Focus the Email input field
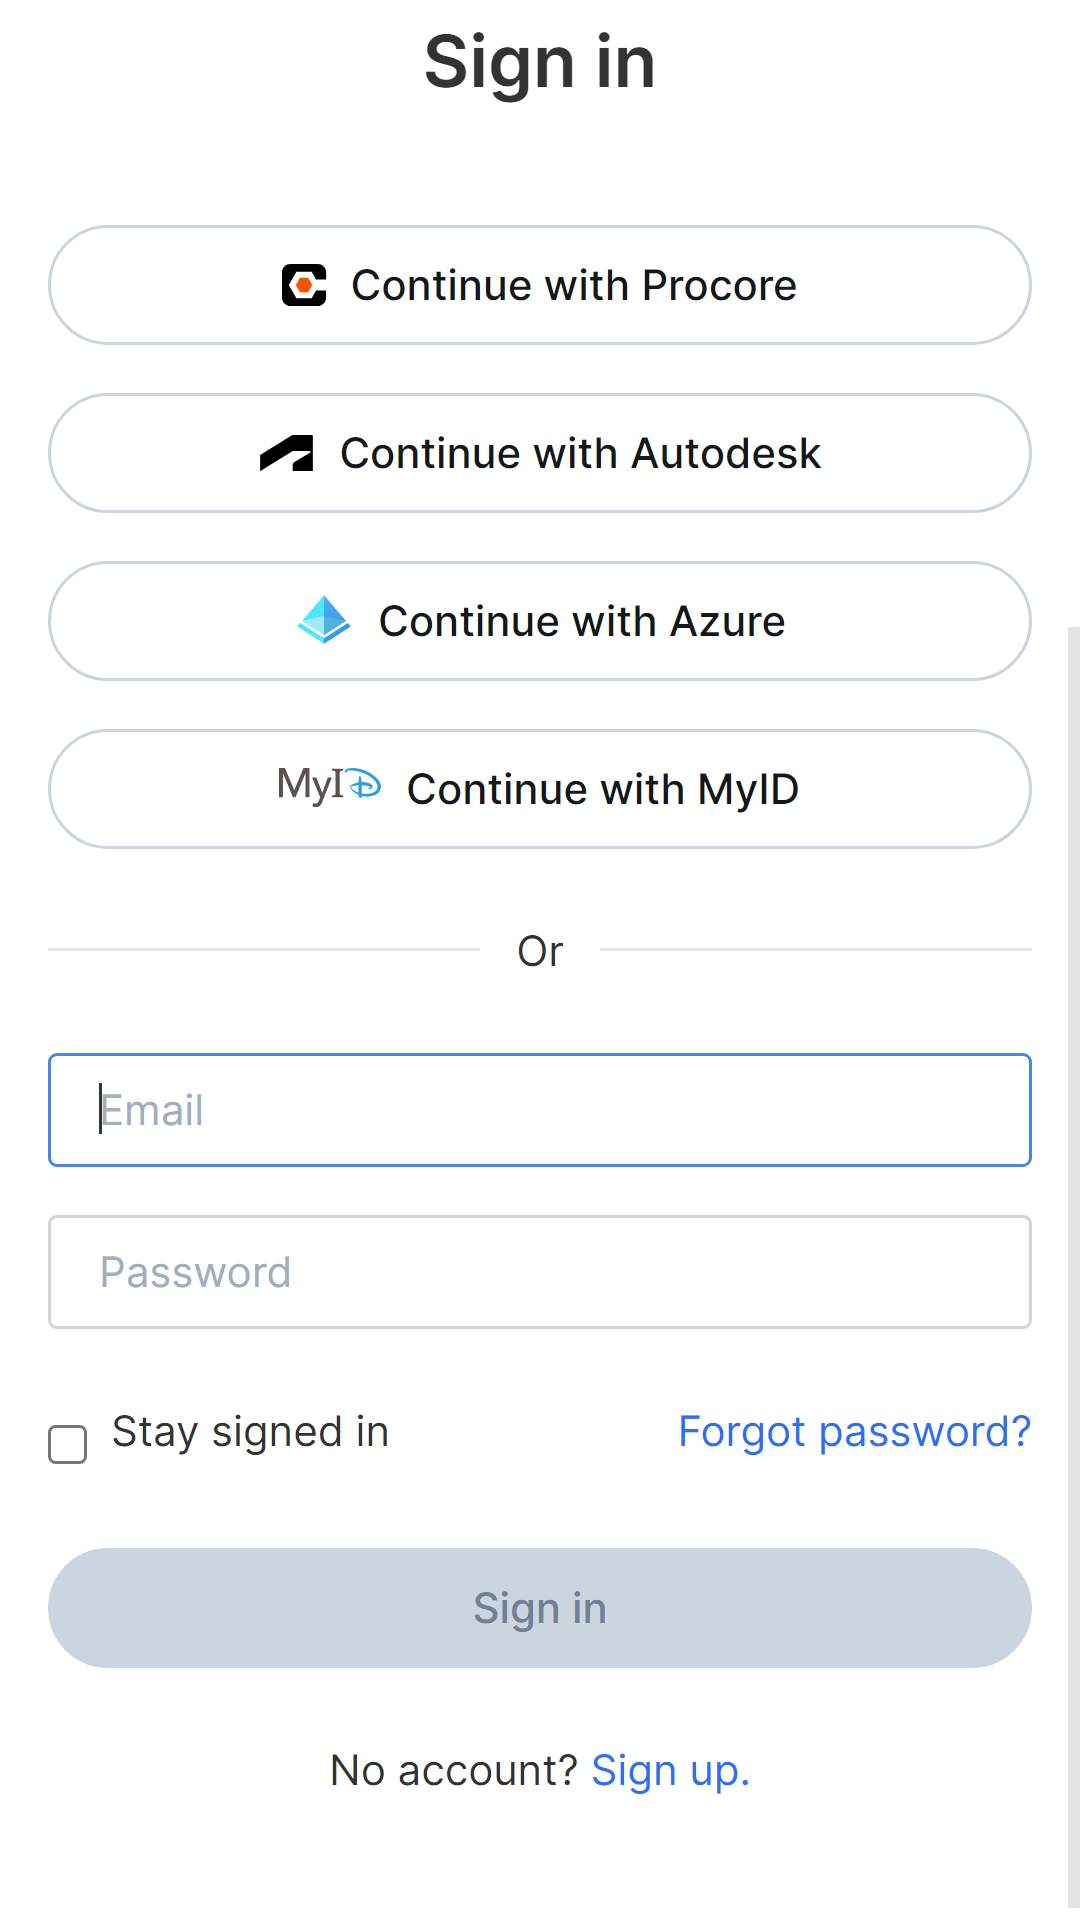Image resolution: width=1080 pixels, height=1920 pixels. (540, 1110)
